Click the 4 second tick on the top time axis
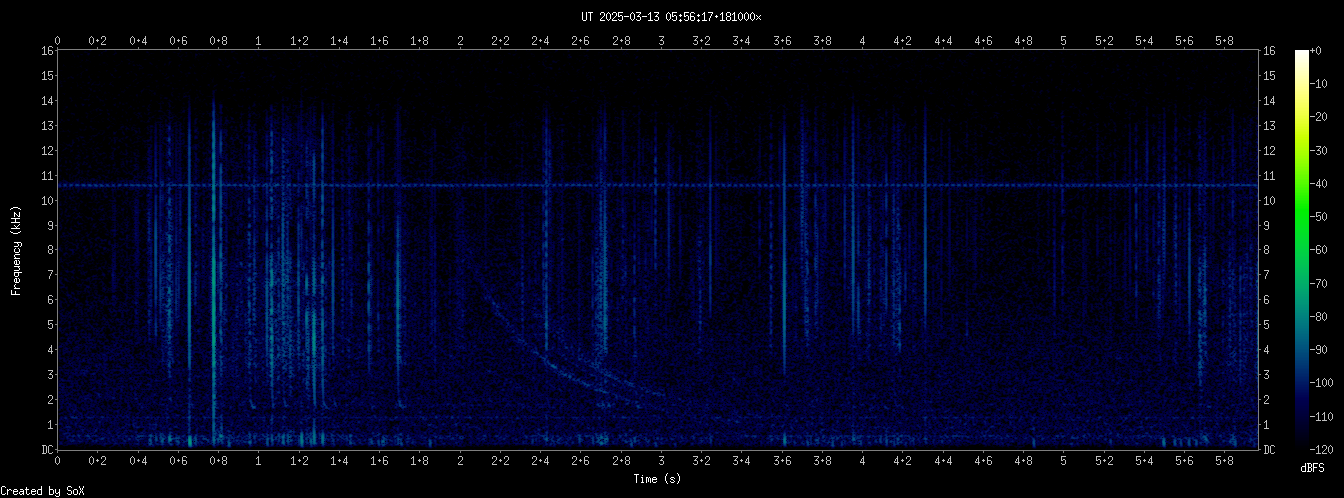Image resolution: width=1344 pixels, height=498 pixels. coord(862,40)
